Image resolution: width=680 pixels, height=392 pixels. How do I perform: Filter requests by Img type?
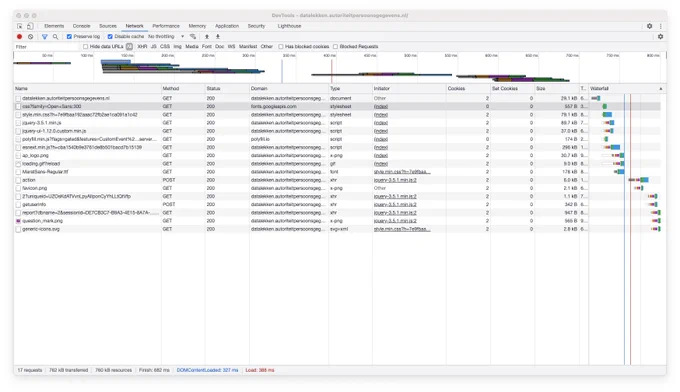point(177,46)
